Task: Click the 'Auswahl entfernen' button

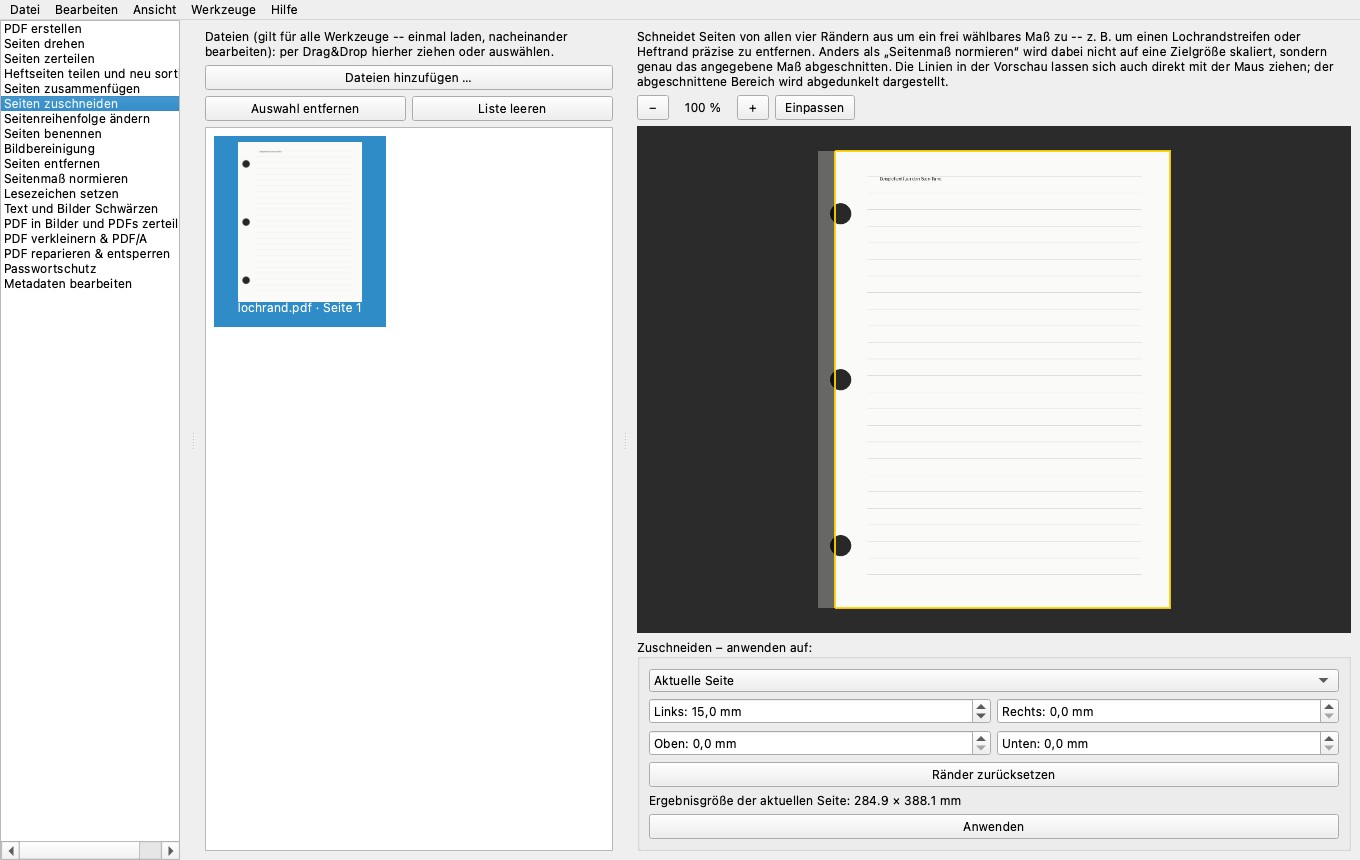Action: pos(305,108)
